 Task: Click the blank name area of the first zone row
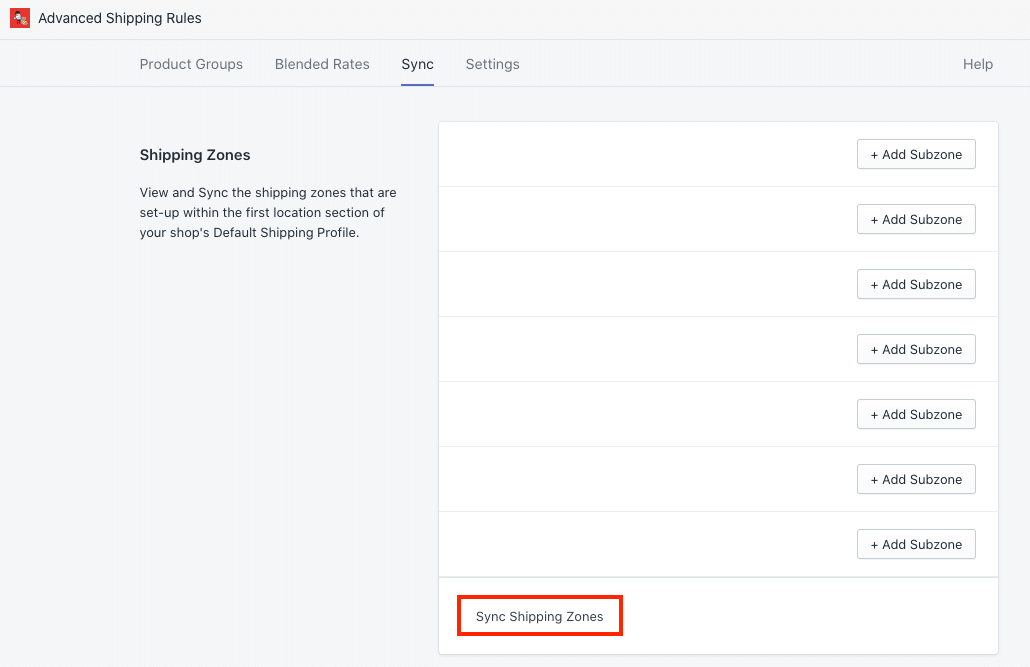coord(640,154)
